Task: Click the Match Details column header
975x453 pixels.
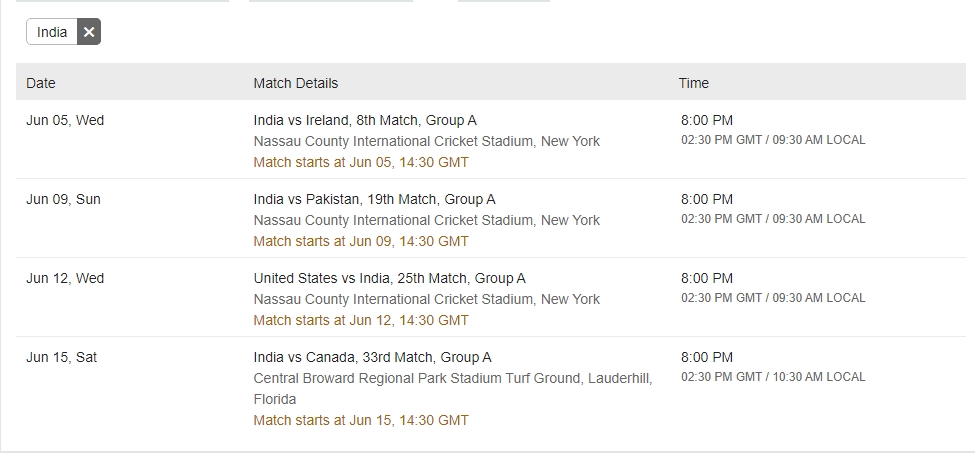Action: (296, 83)
